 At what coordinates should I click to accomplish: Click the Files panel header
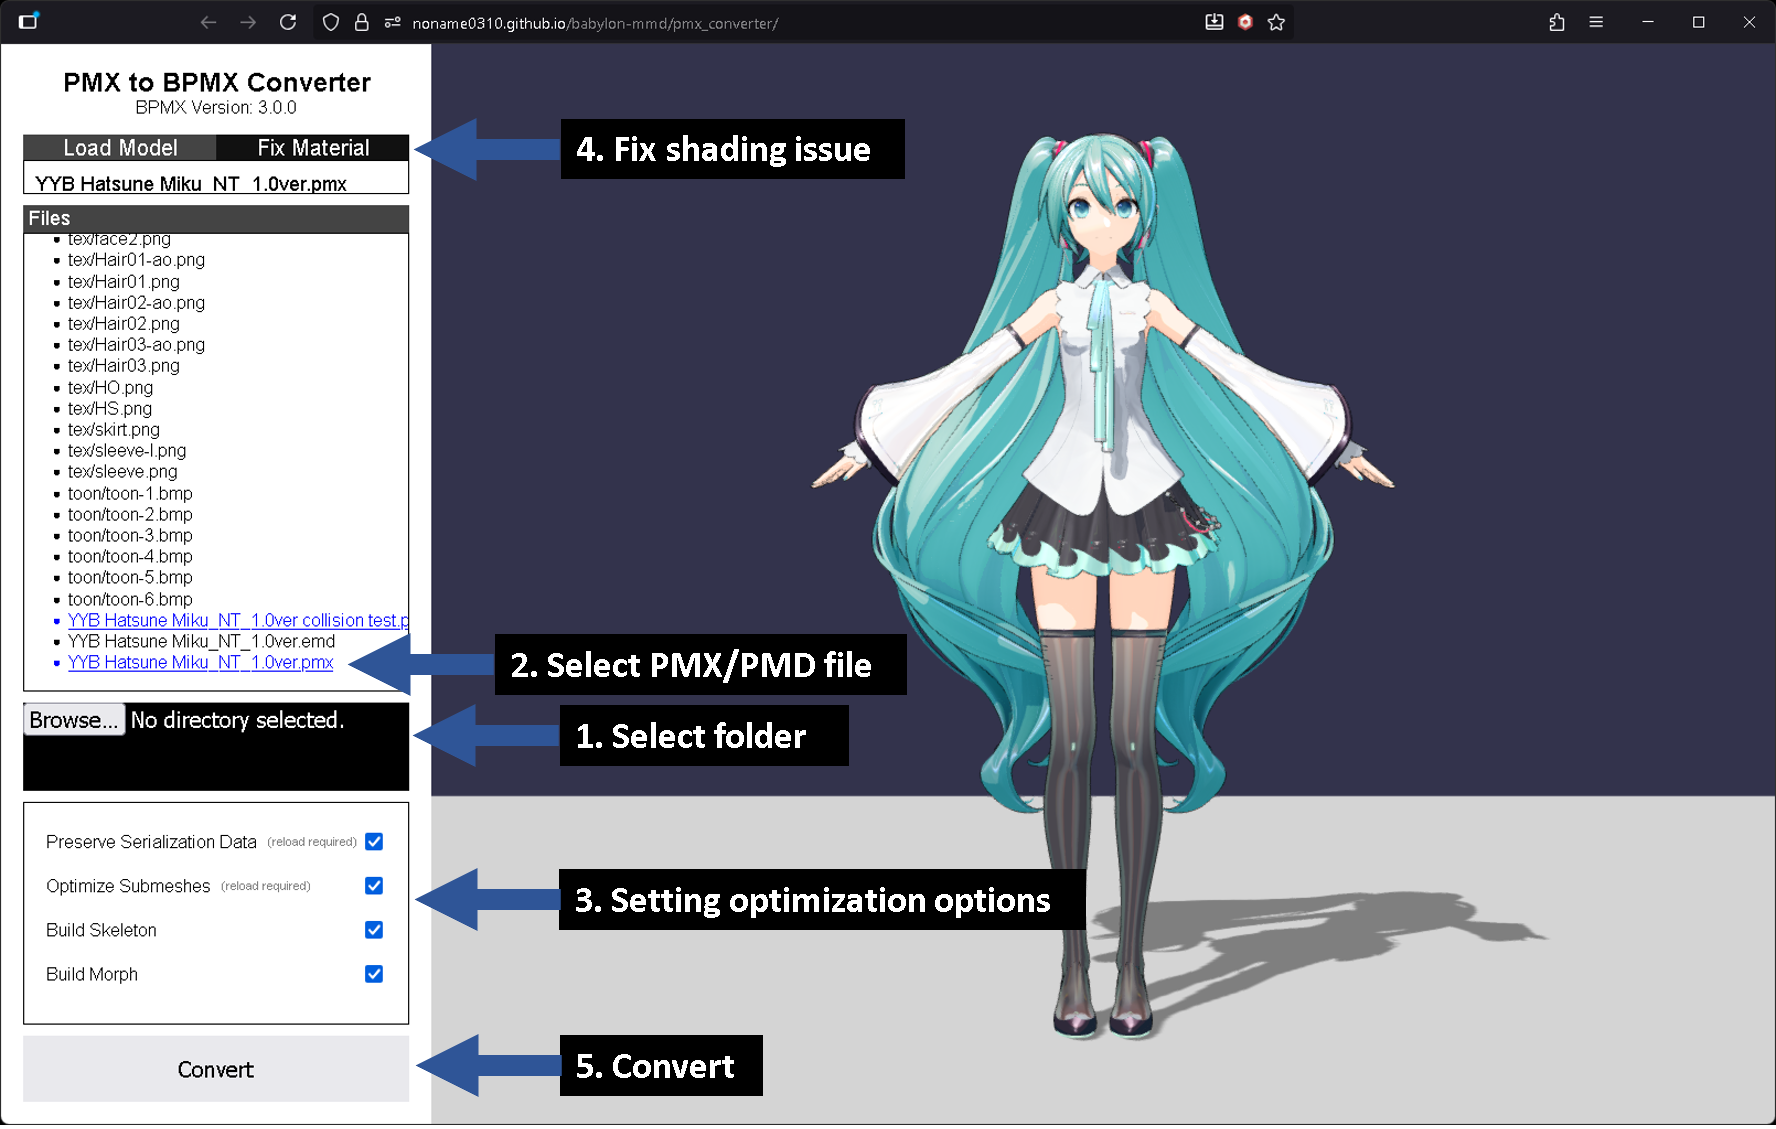point(216,219)
